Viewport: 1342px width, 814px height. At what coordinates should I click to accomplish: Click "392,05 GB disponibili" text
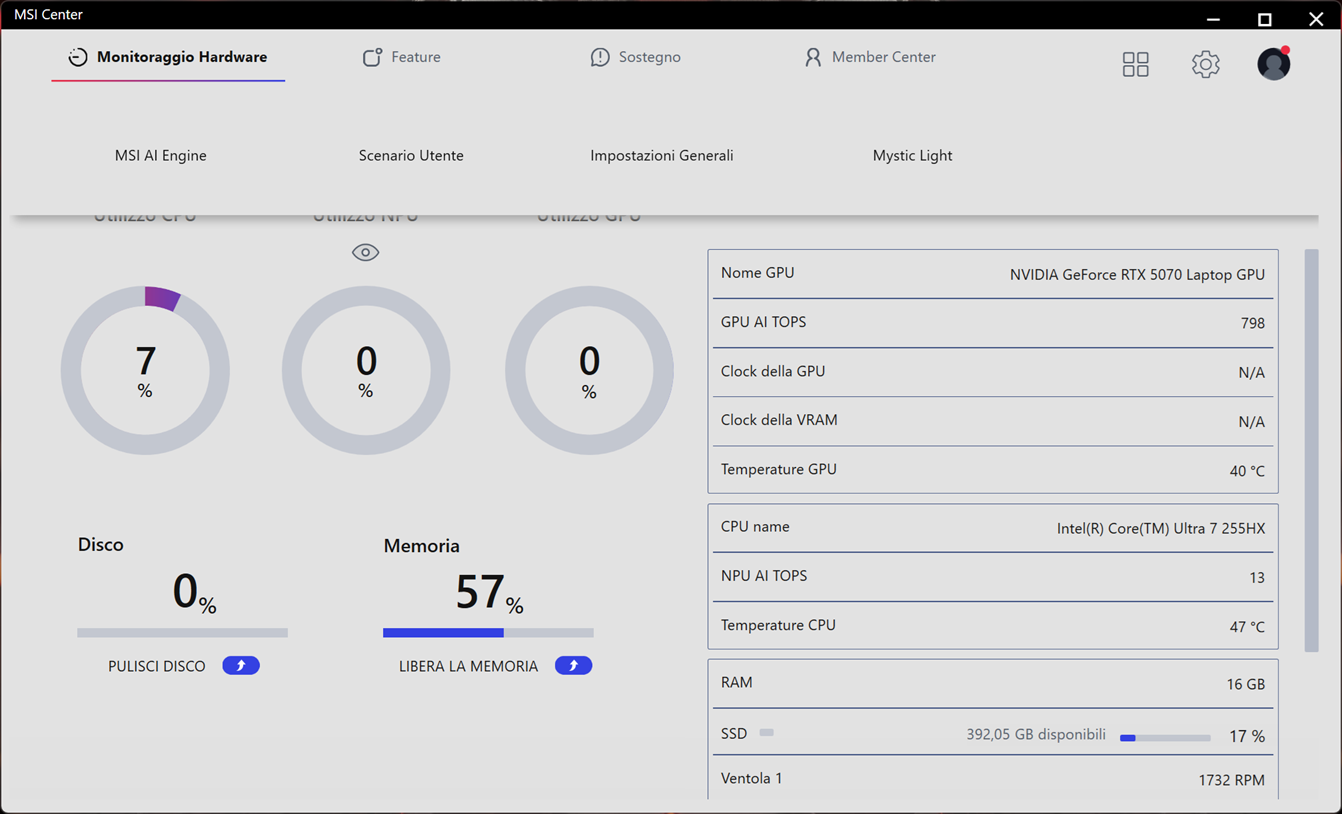(1036, 734)
